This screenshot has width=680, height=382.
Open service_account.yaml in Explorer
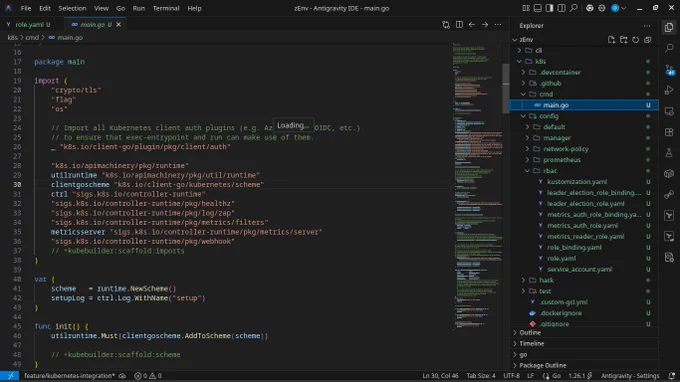pyautogui.click(x=579, y=269)
